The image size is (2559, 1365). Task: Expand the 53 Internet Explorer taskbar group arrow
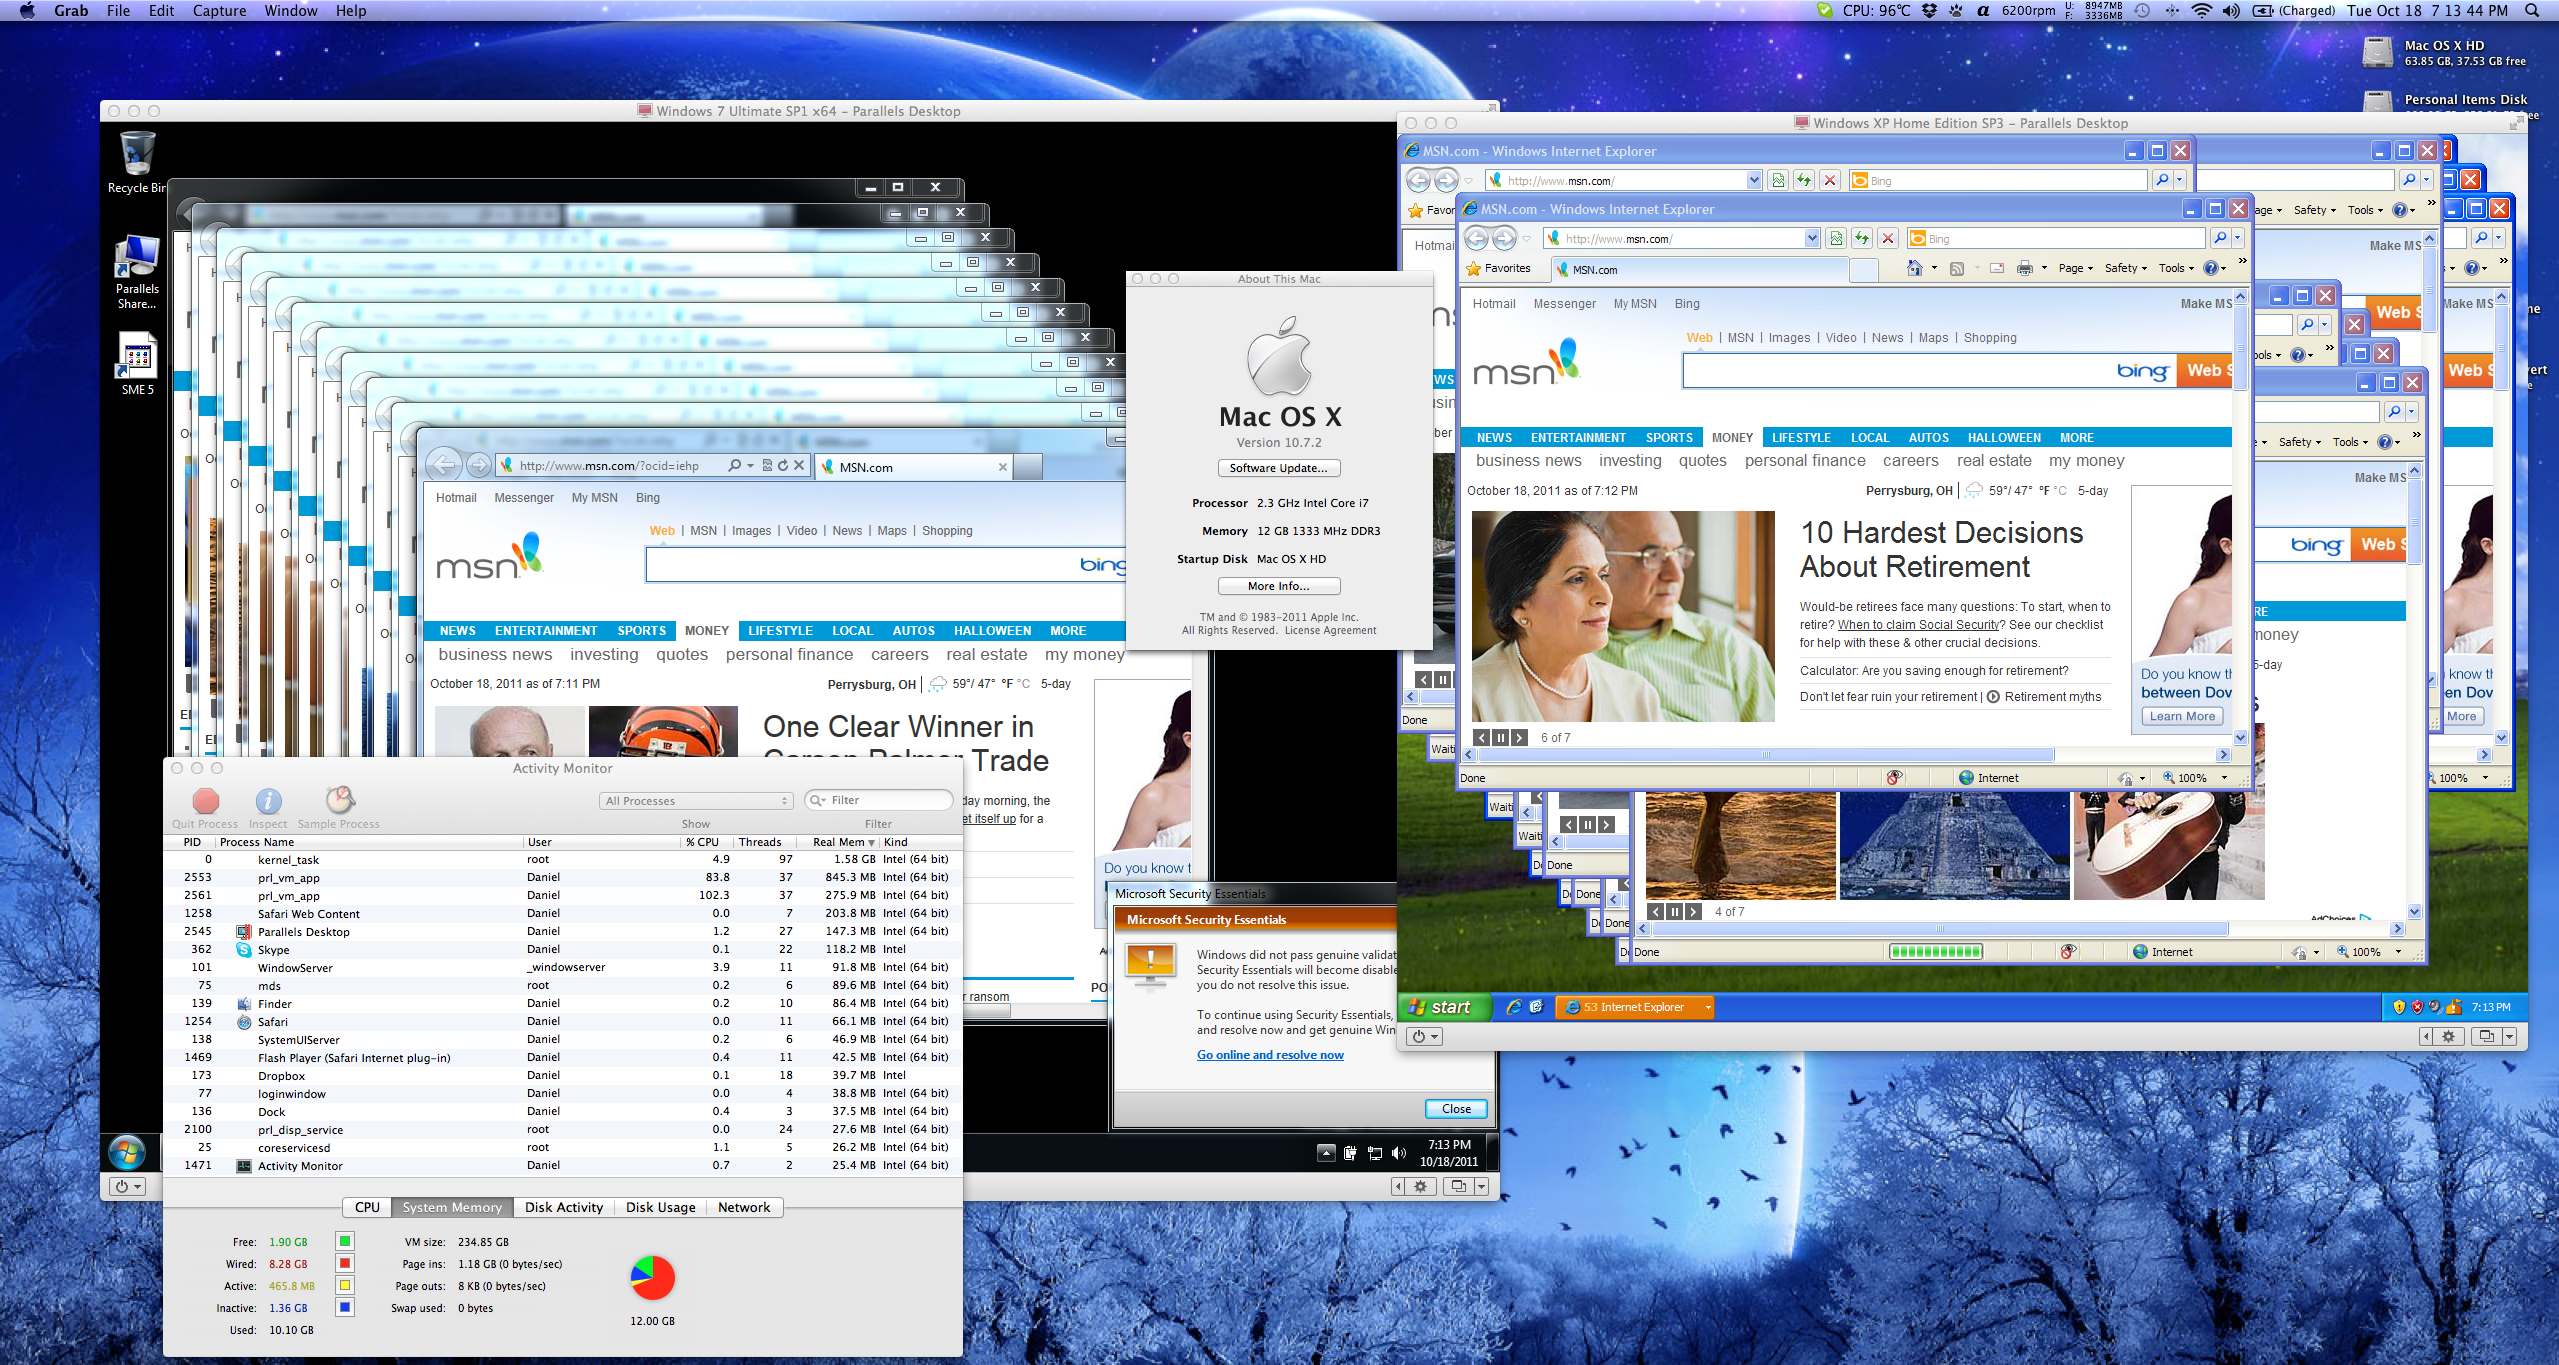(1706, 1007)
